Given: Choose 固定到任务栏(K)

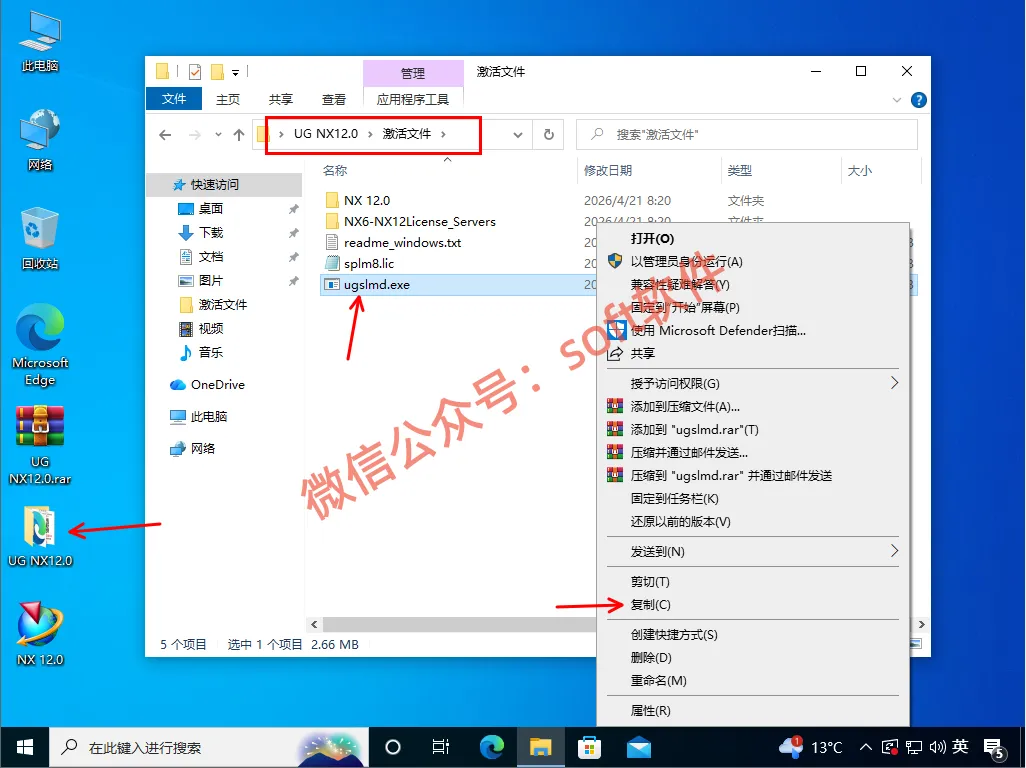Looking at the screenshot, I should click(x=752, y=498).
